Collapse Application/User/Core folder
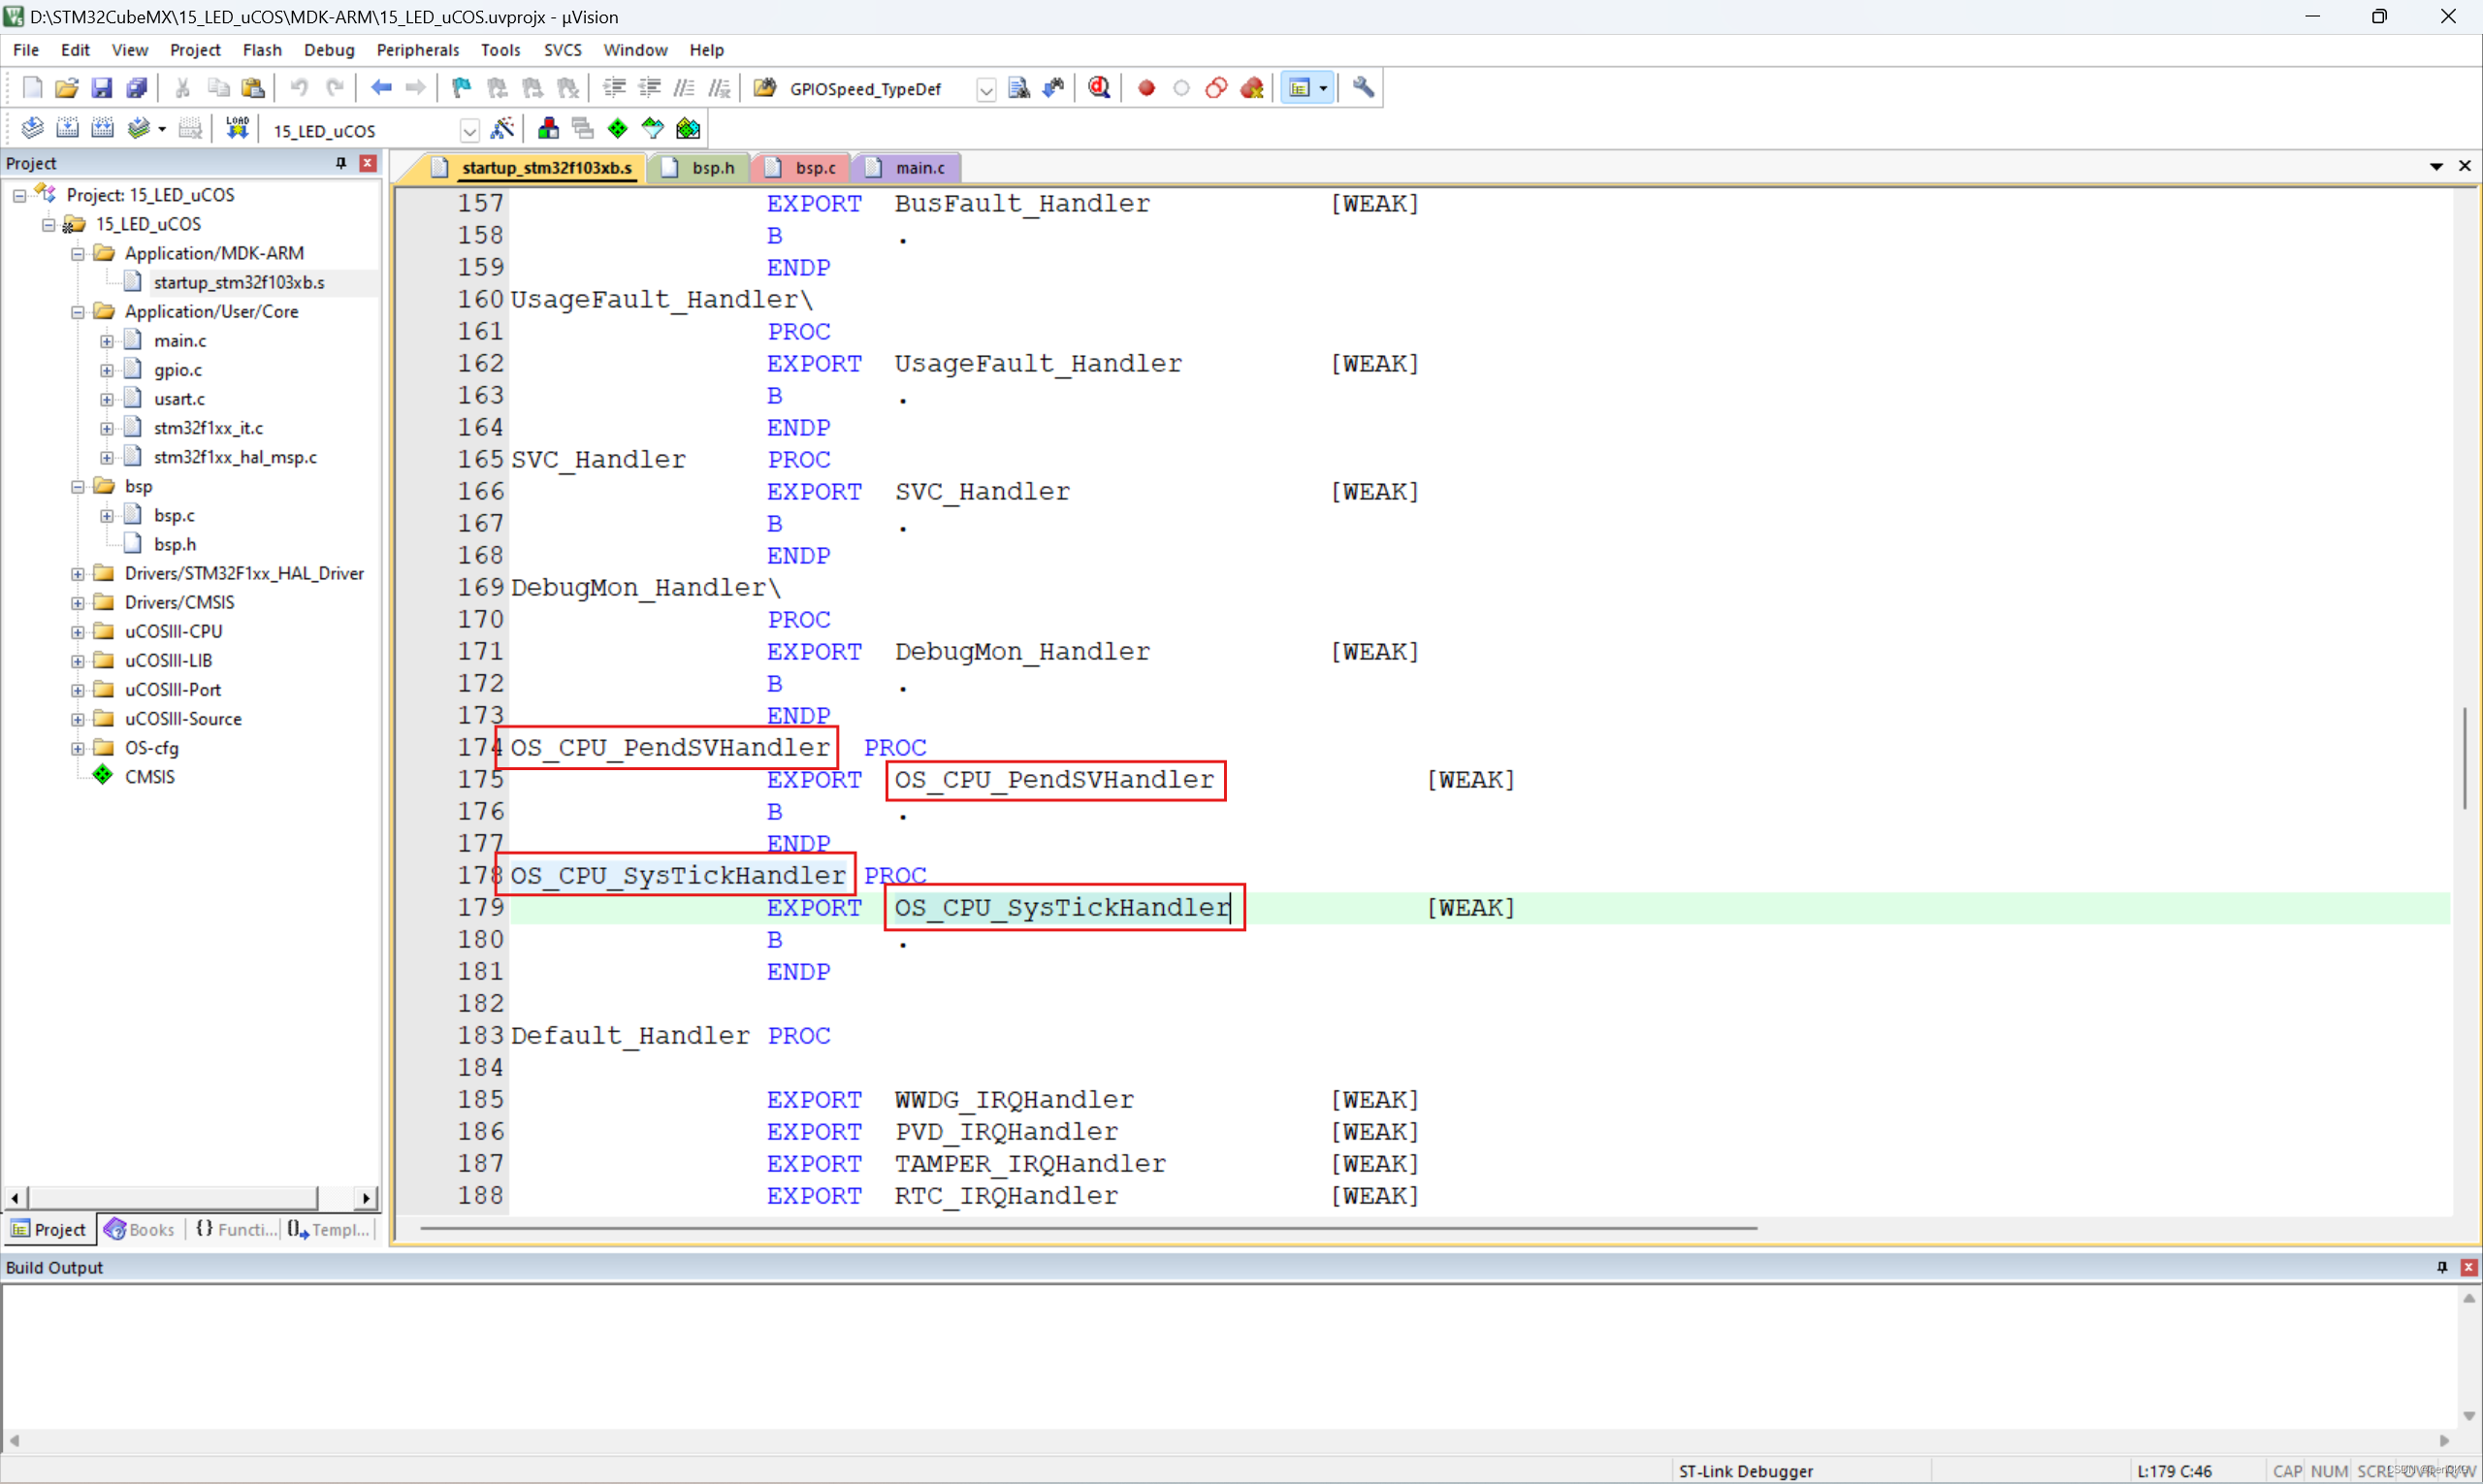This screenshot has width=2483, height=1484. pyautogui.click(x=78, y=312)
